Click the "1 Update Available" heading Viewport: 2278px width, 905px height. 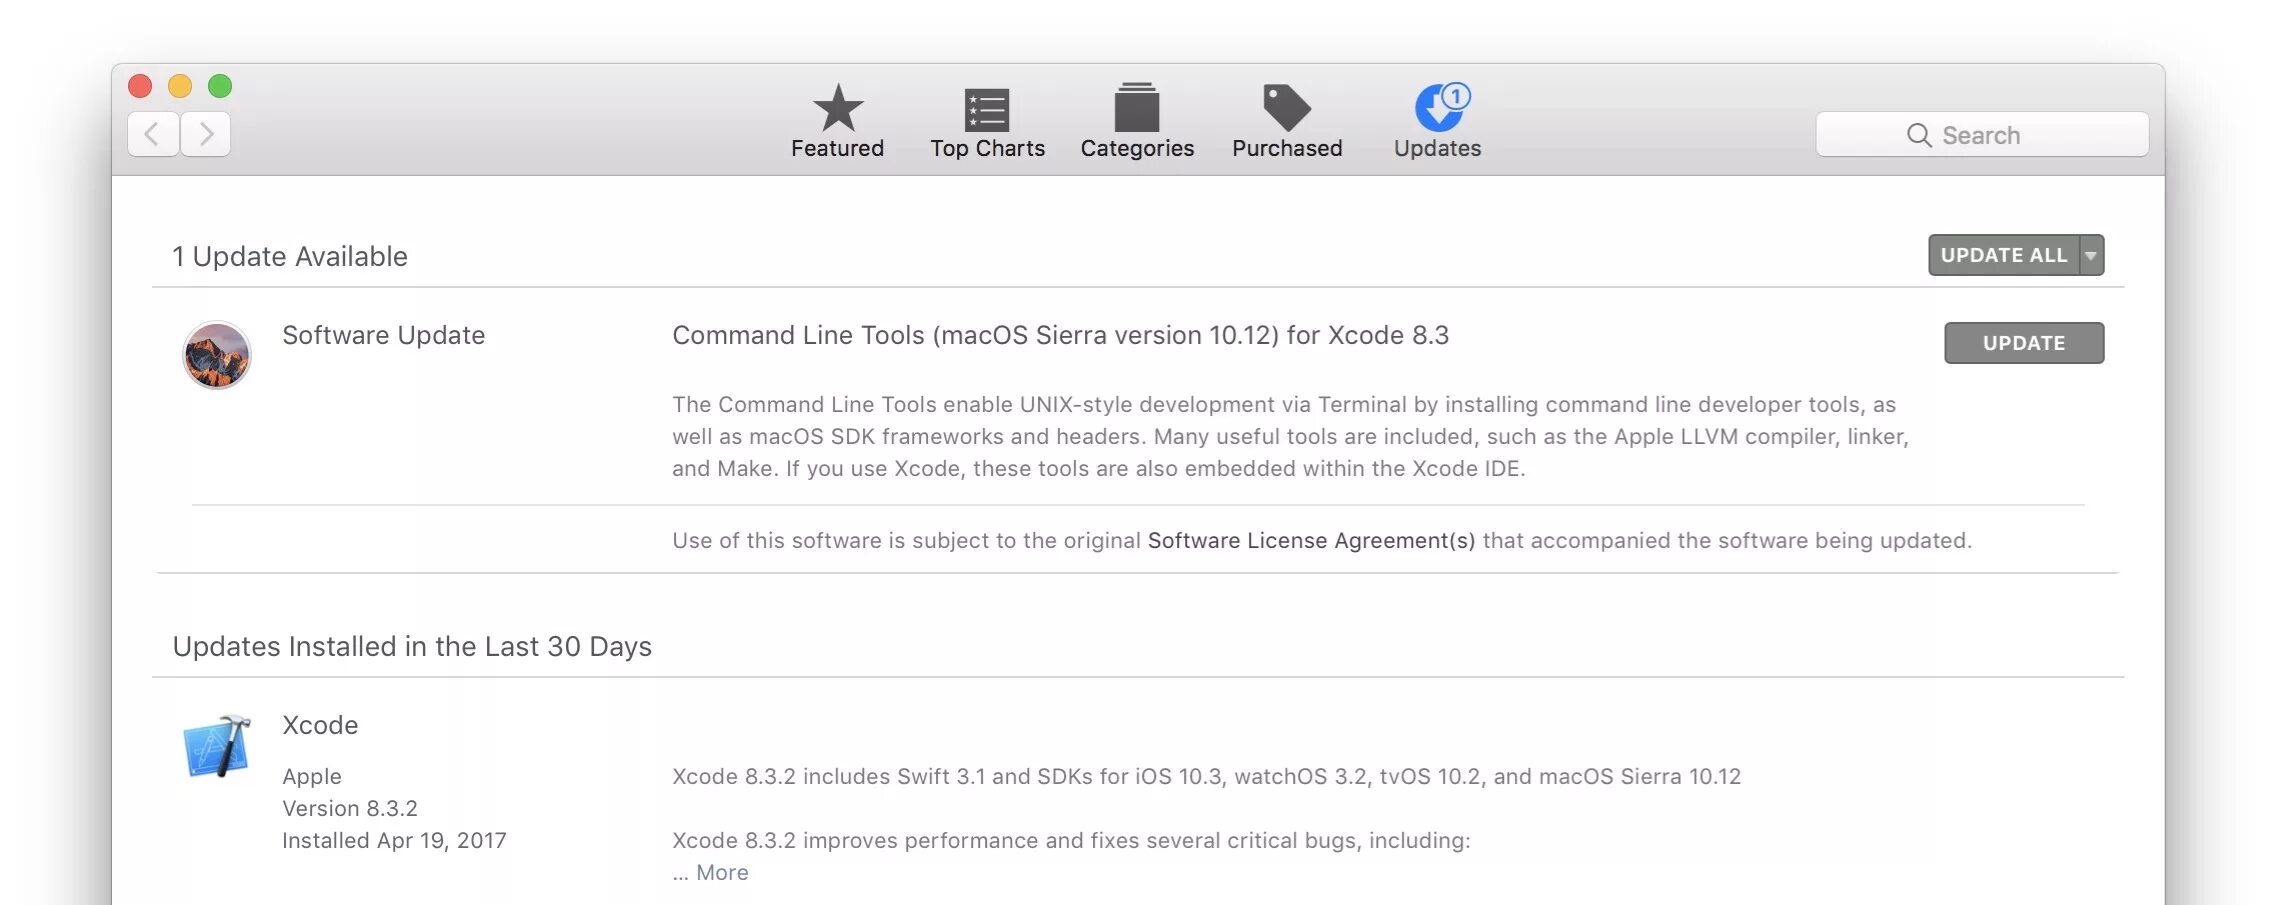coord(290,257)
